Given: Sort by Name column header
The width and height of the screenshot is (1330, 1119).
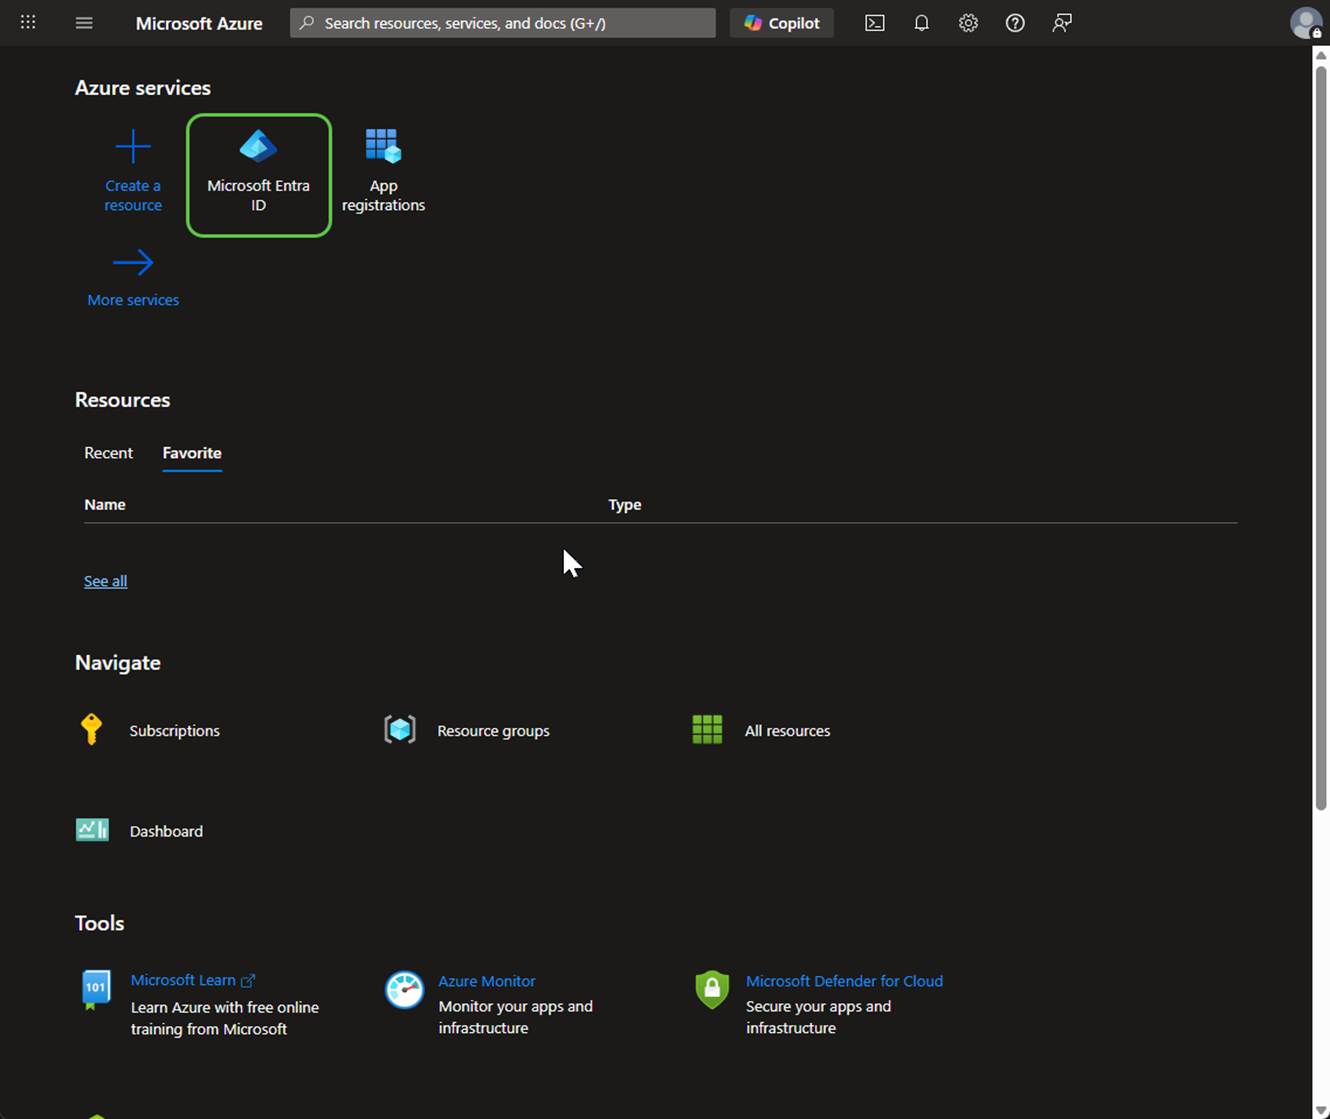Looking at the screenshot, I should coord(105,505).
